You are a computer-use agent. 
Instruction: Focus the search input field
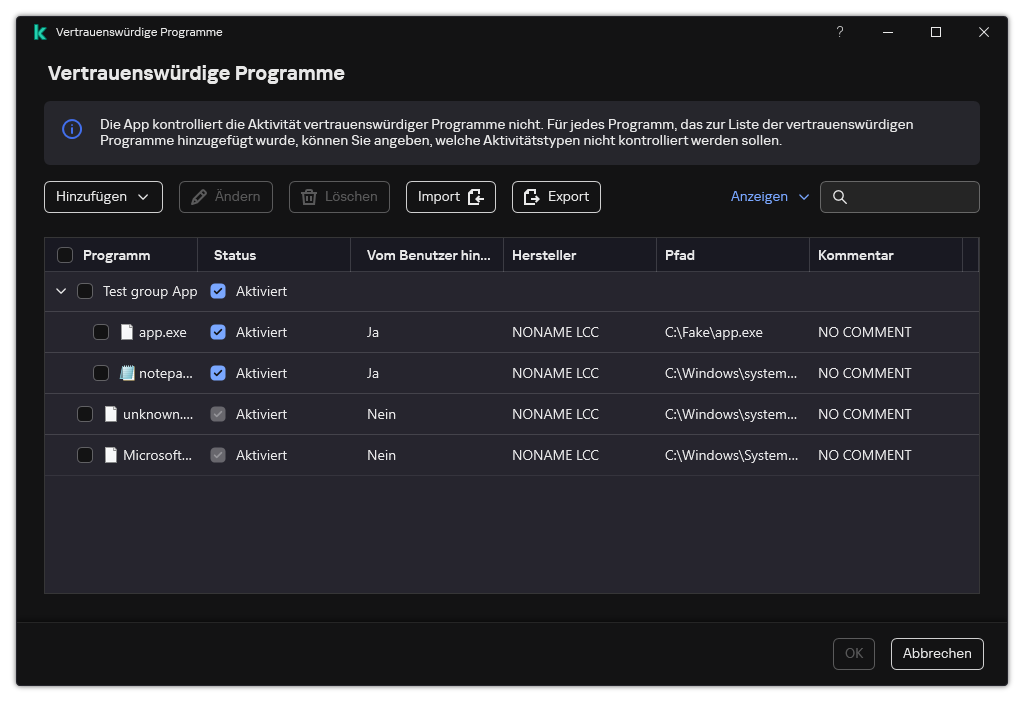point(910,197)
